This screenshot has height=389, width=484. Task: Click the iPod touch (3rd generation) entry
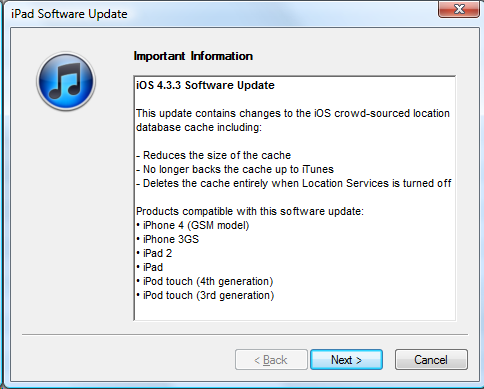[205, 295]
